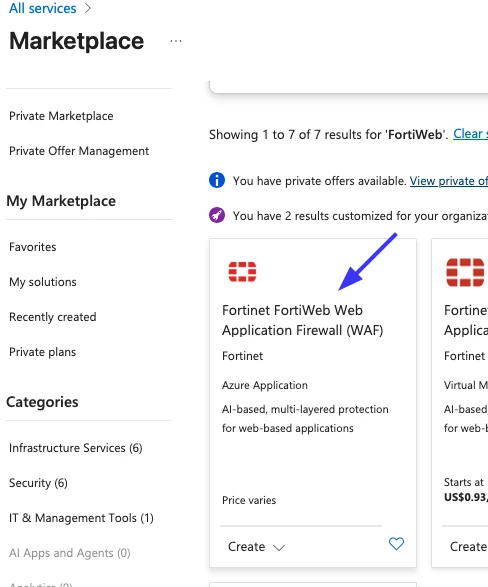Click the blue info icon near private offers
Screen dimensions: 488x587
[217, 180]
